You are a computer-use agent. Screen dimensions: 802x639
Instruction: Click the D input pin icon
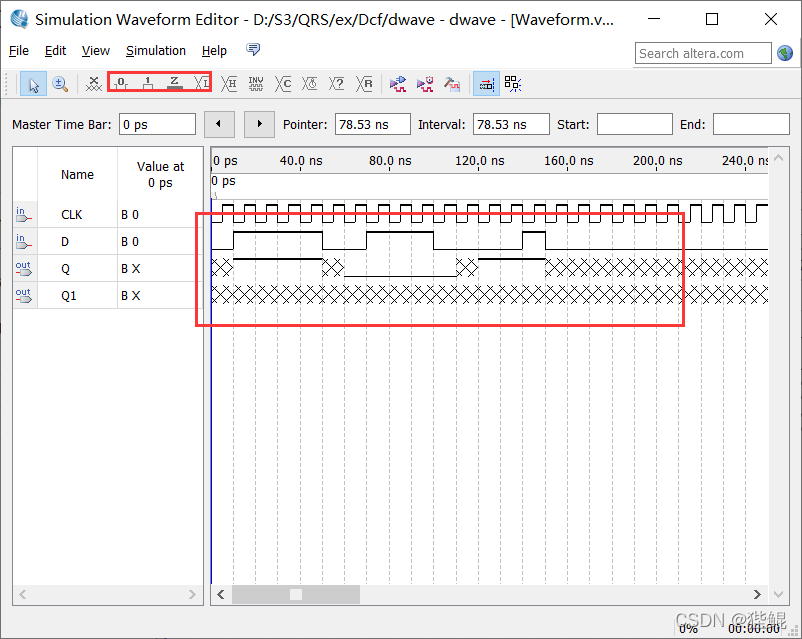(x=24, y=241)
